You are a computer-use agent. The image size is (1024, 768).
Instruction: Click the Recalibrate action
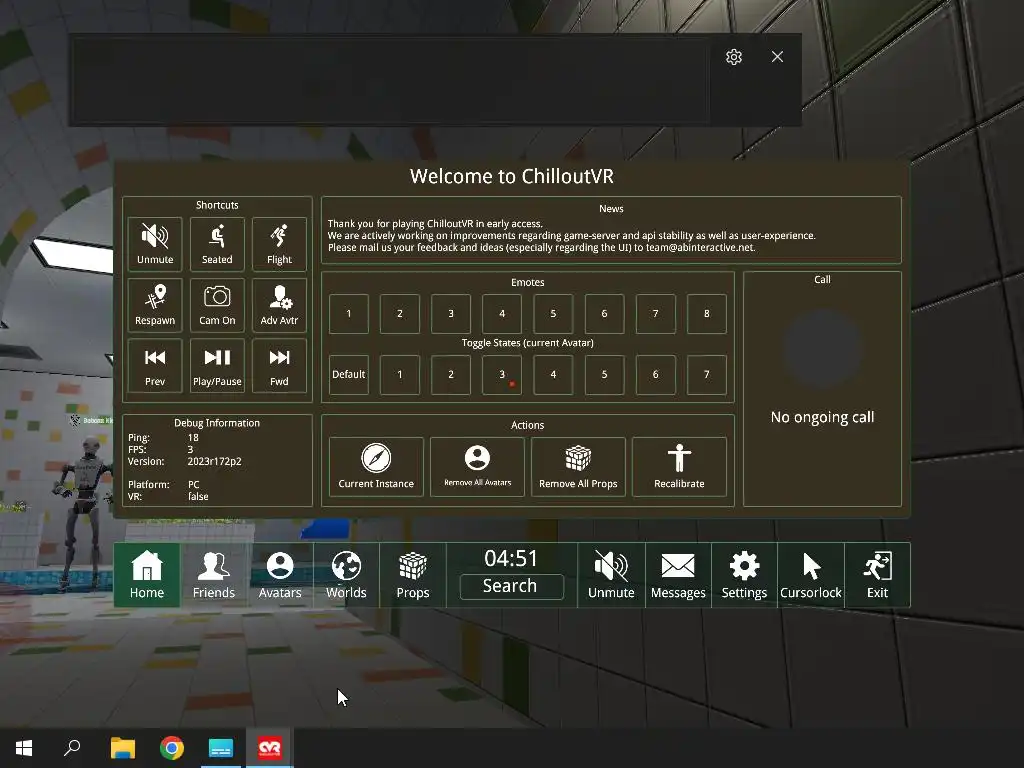coord(679,467)
